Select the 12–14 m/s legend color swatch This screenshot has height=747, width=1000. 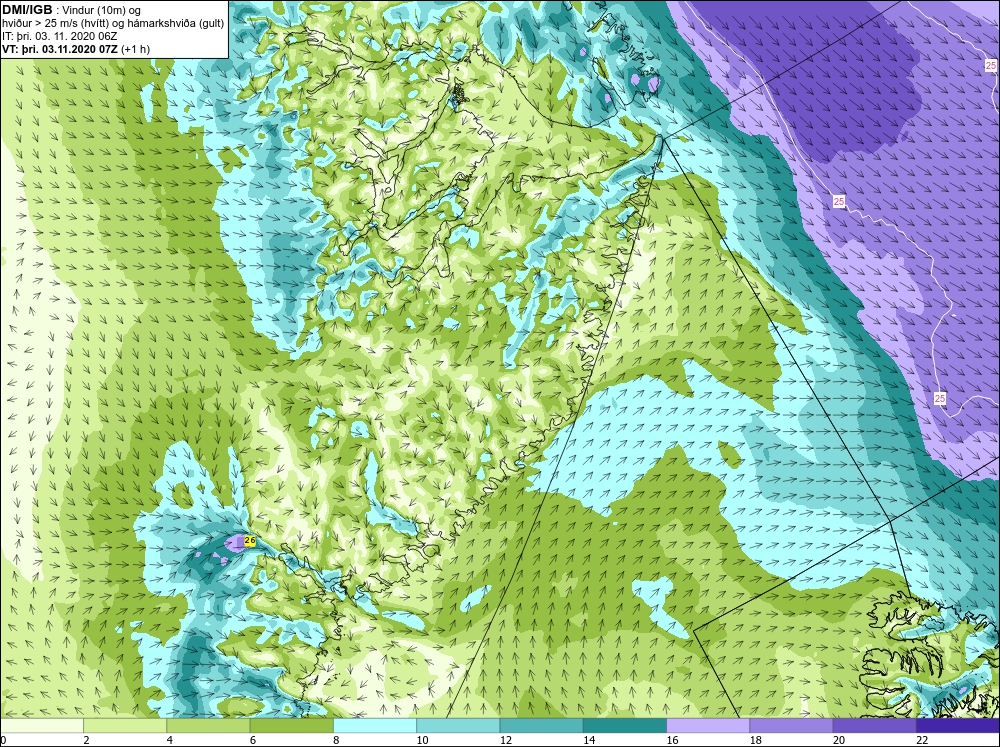[x=541, y=725]
